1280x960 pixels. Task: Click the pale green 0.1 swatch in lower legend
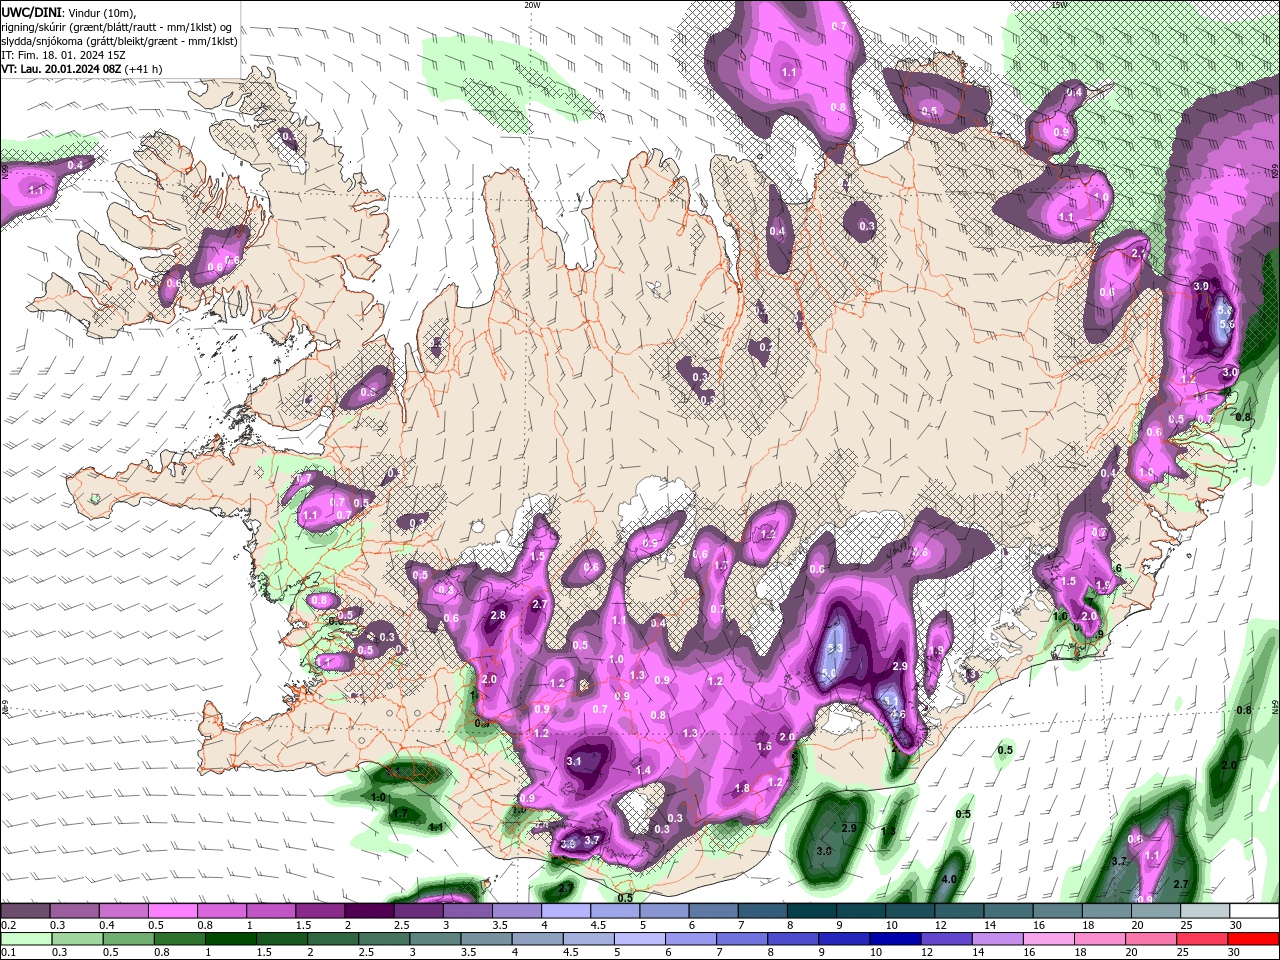(28, 939)
